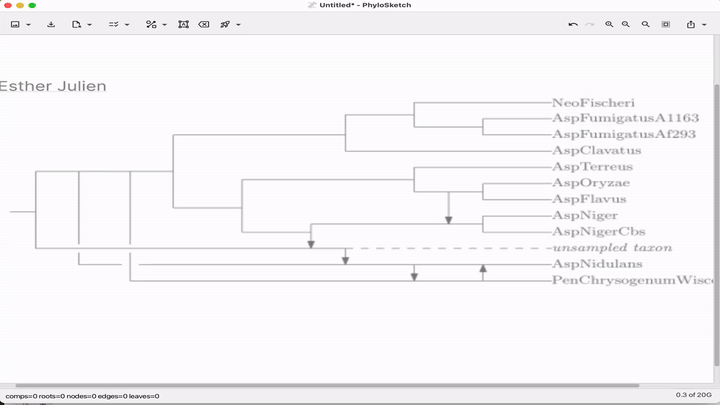Open the dropdown beside the rocket icon
Screen dimensions: 720x405
[x=238, y=25]
